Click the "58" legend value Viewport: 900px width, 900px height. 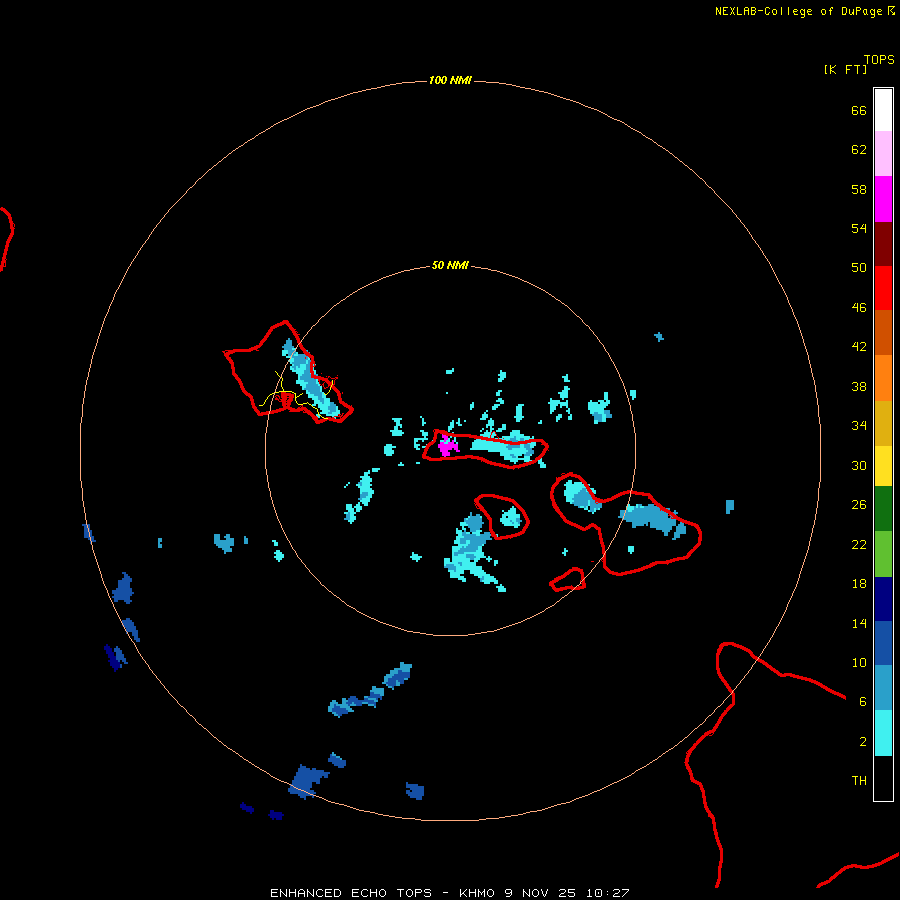pyautogui.click(x=859, y=189)
